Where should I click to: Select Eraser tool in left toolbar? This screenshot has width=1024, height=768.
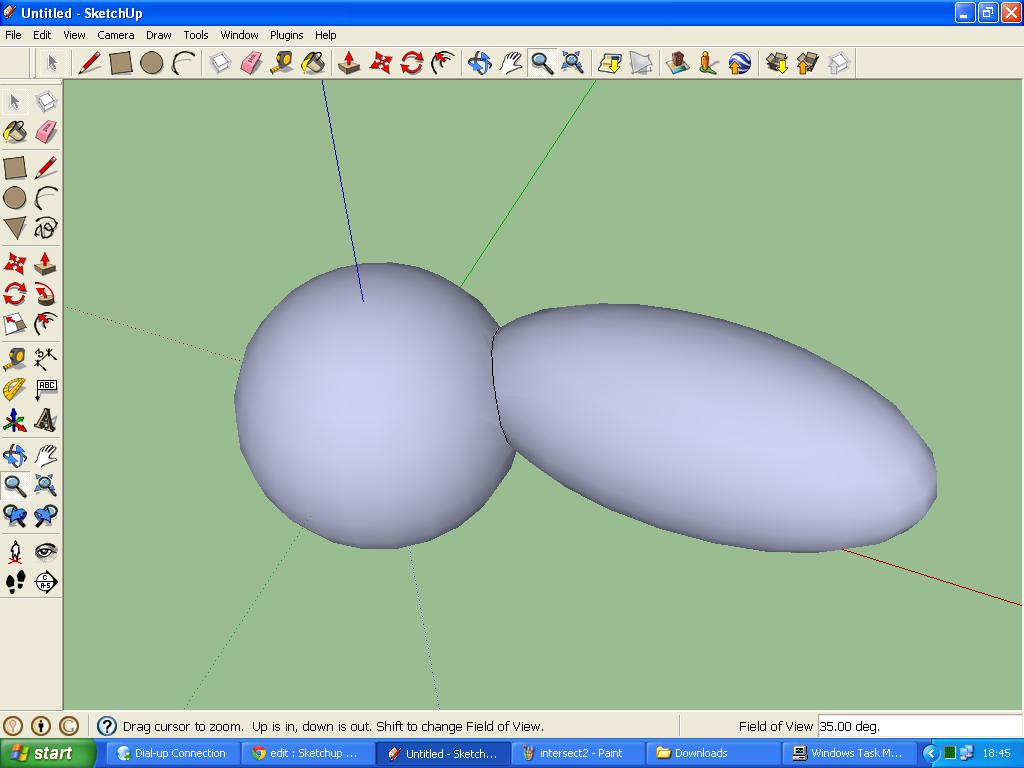pos(46,132)
